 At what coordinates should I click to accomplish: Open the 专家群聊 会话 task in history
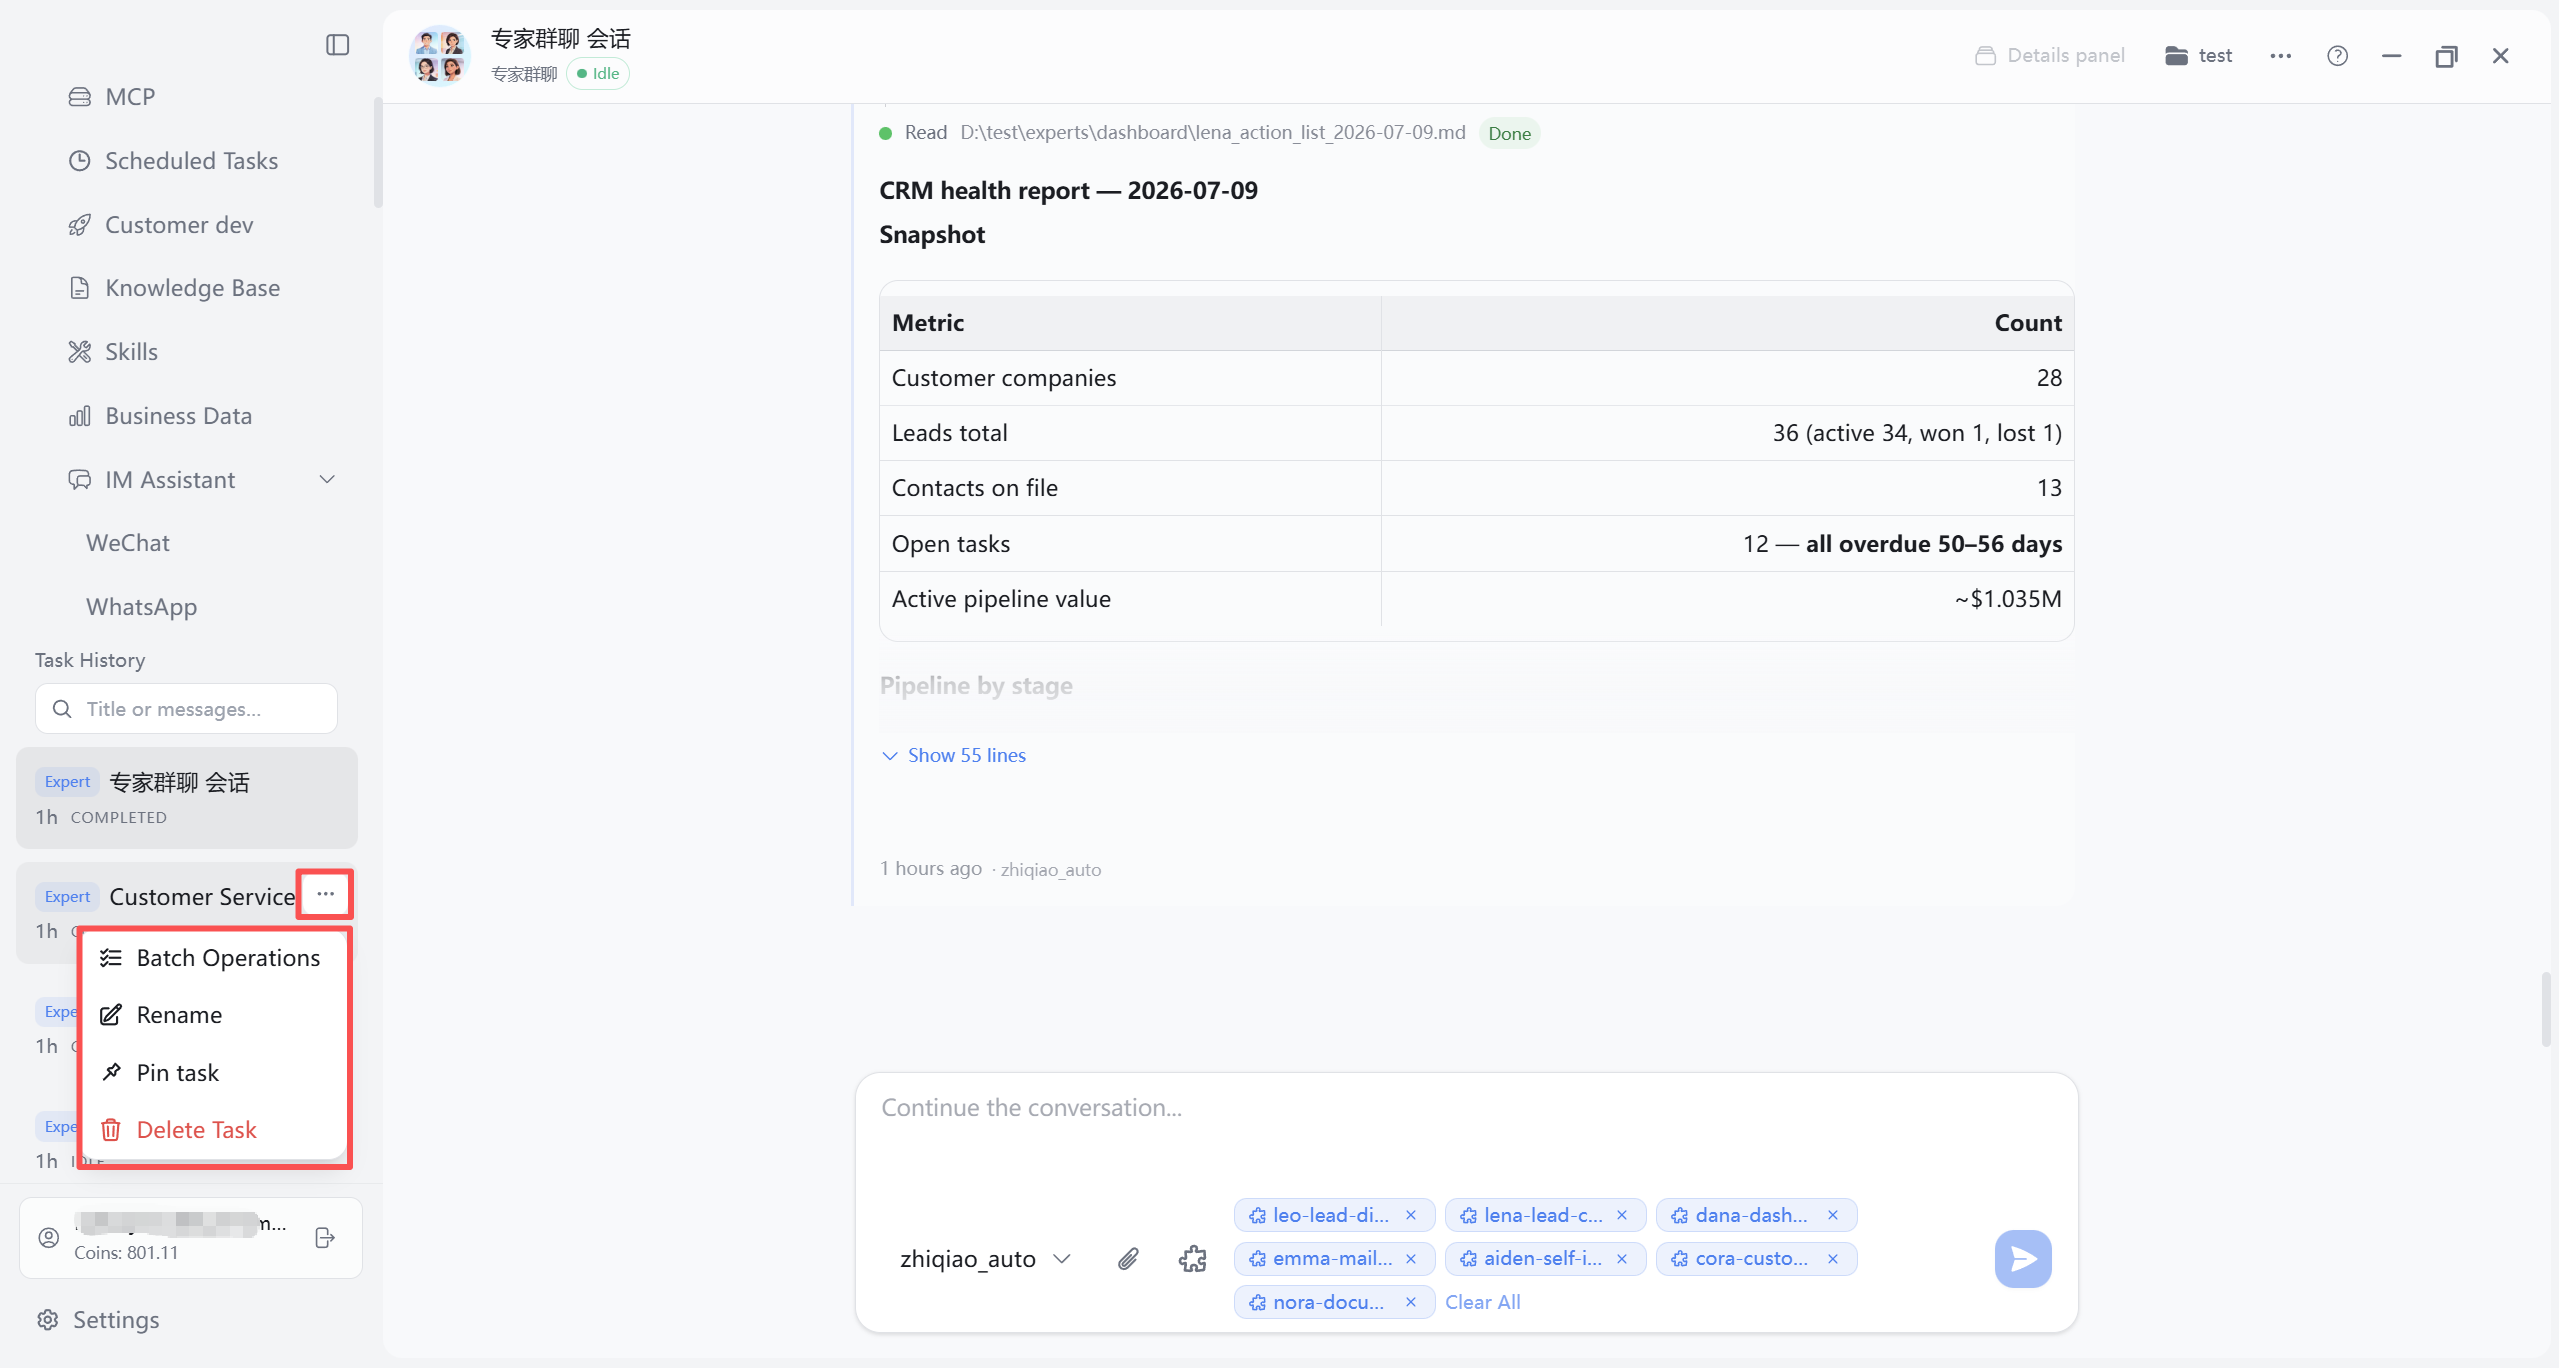187,798
